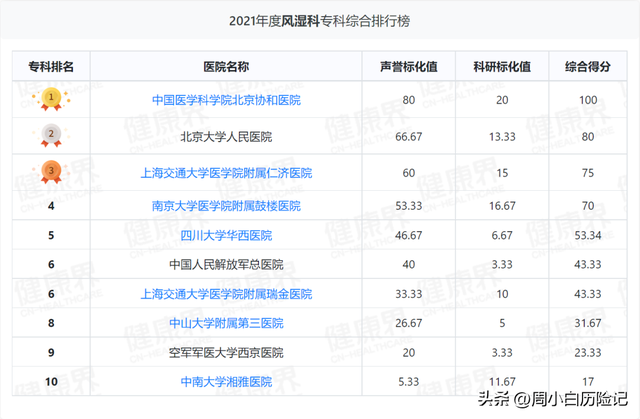Click the gold rank 1 medal icon
The image size is (640, 419).
click(51, 99)
